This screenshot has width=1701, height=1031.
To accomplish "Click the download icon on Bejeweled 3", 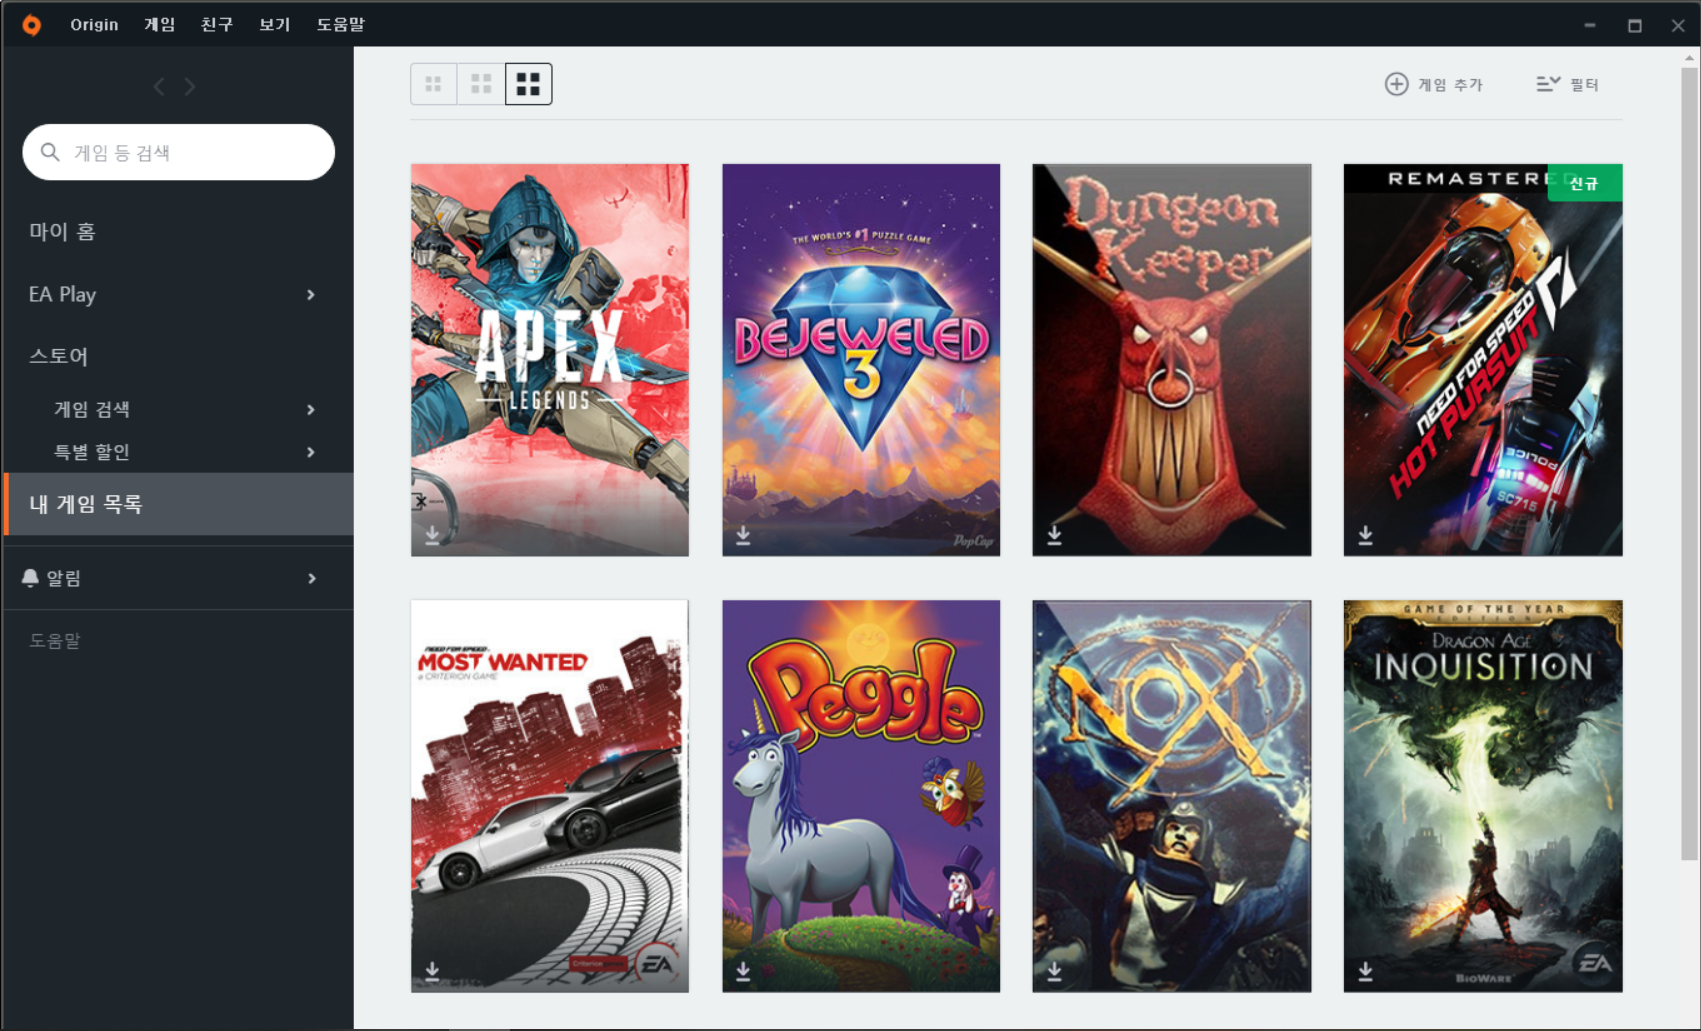I will (x=743, y=535).
